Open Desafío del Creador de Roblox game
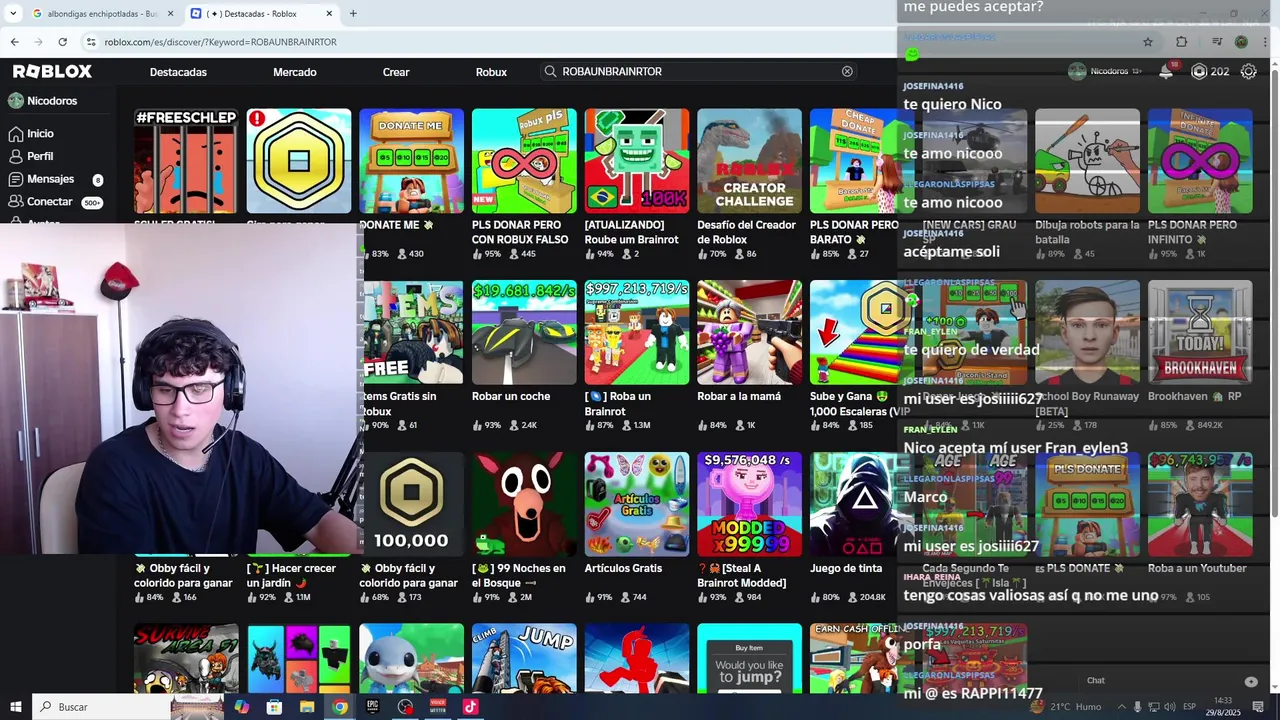The width and height of the screenshot is (1280, 720). pyautogui.click(x=749, y=160)
